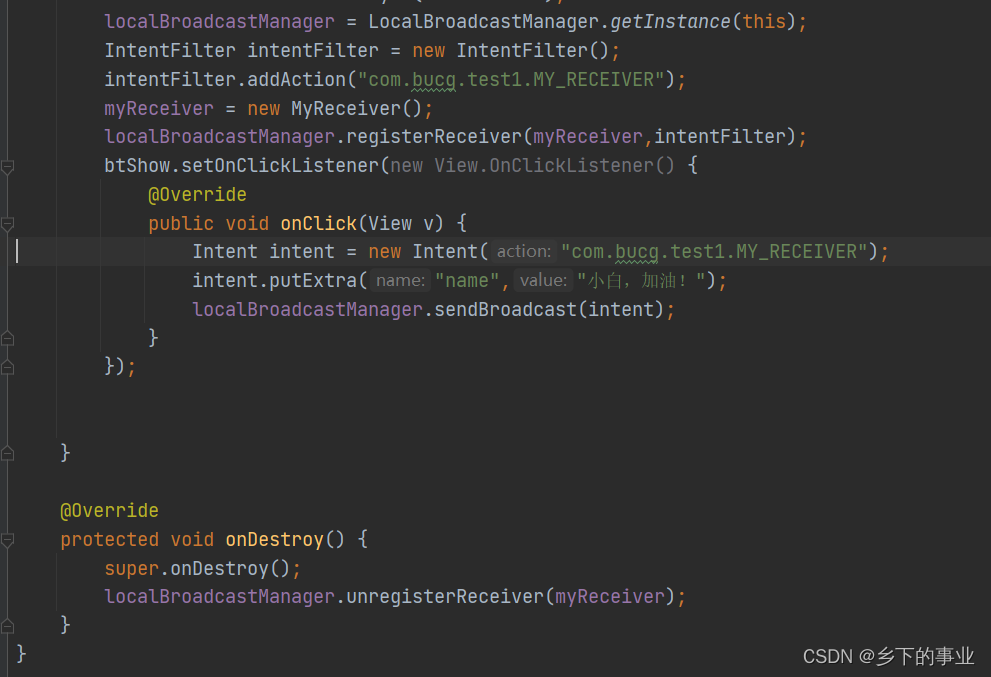Viewport: 991px width, 677px height.
Task: Click 'getInstance' method call text
Action: [670, 21]
